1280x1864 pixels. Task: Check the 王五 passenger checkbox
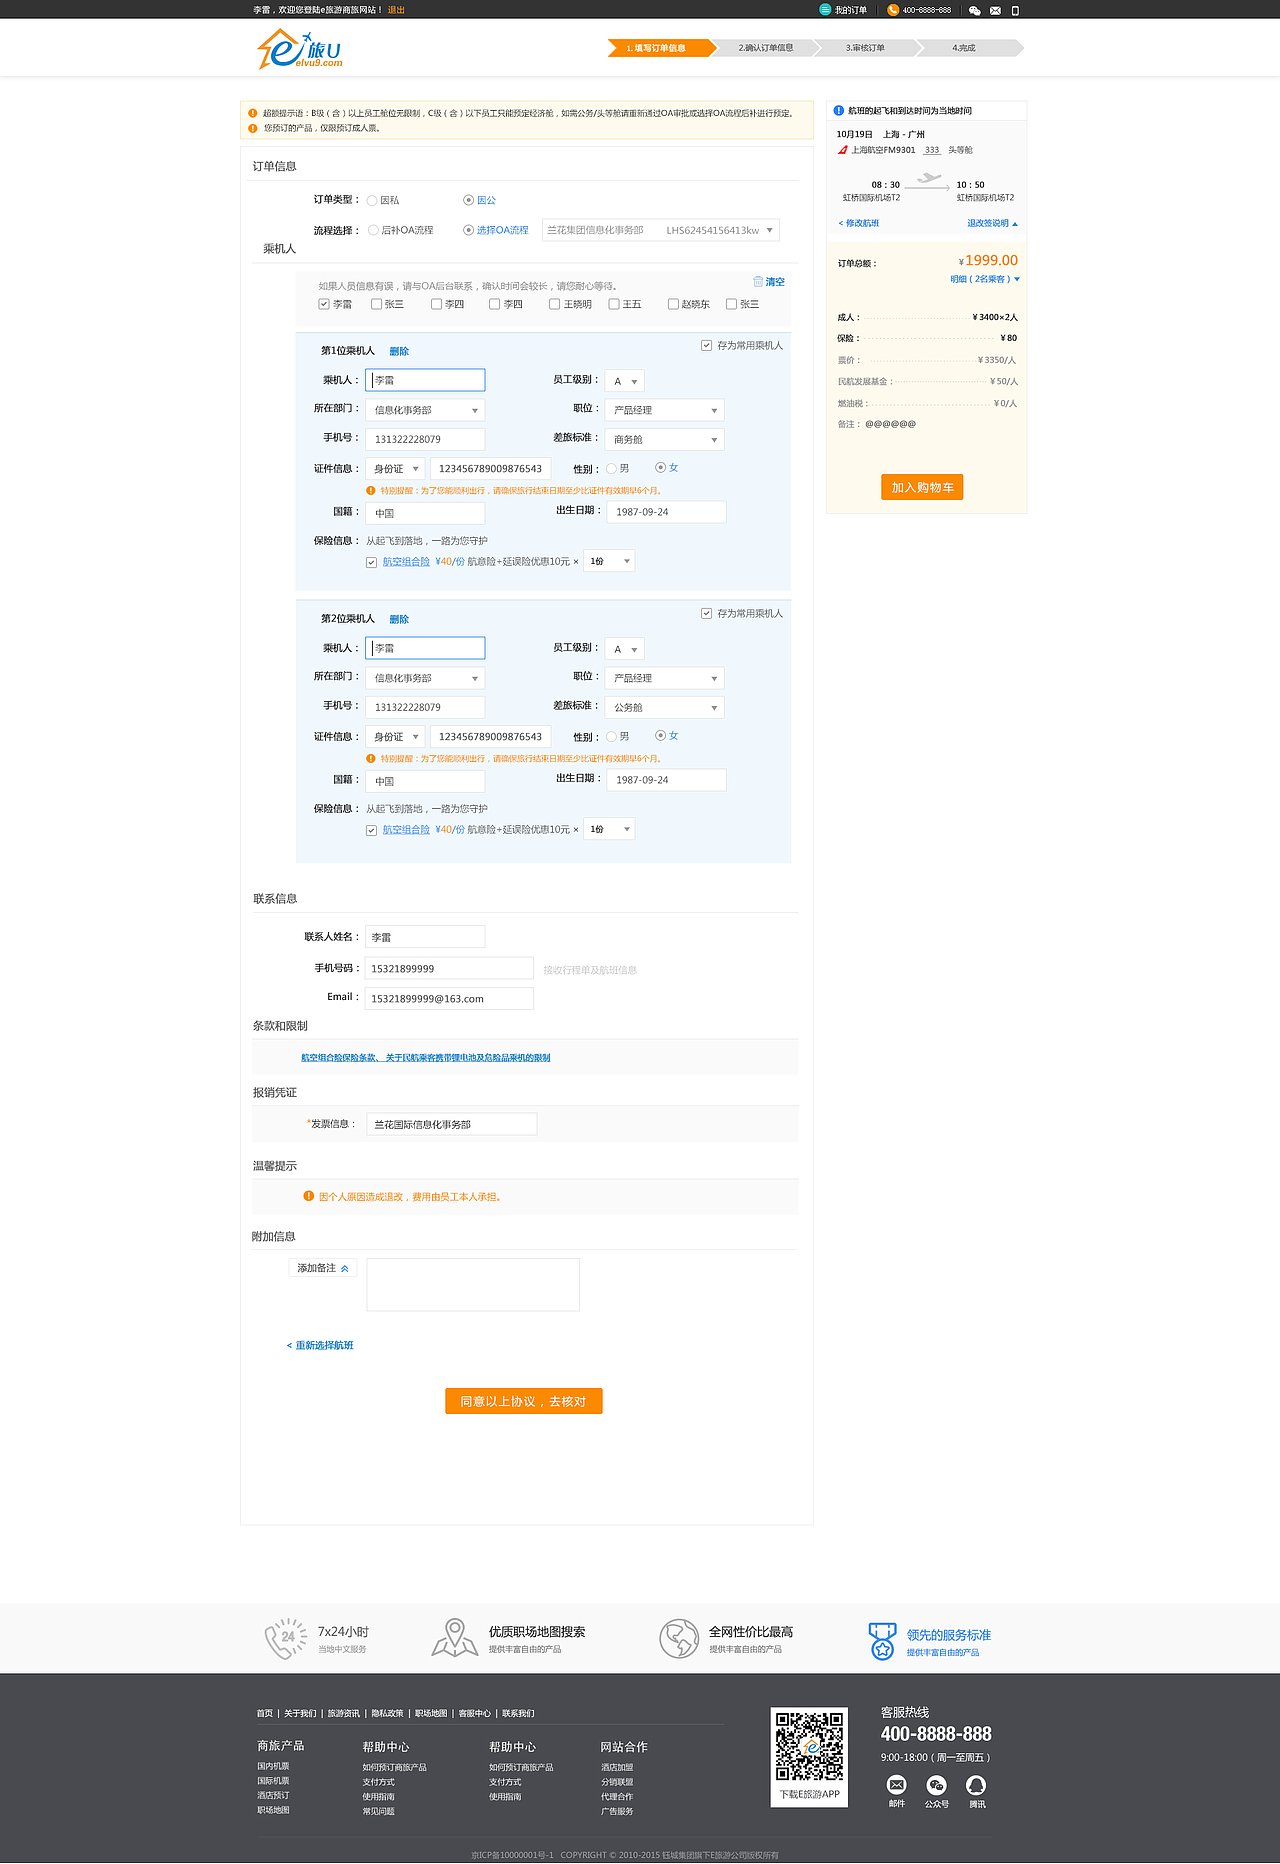(614, 304)
